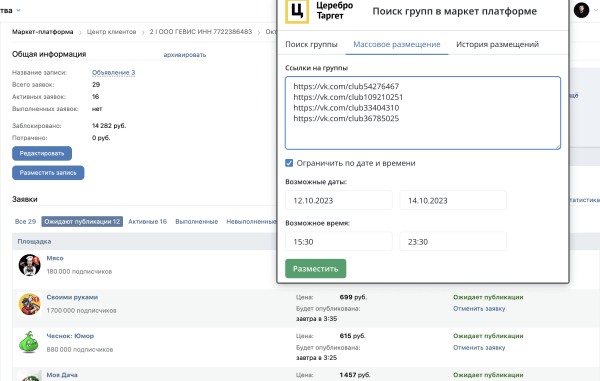Image resolution: width=600 pixels, height=381 pixels.
Task: Select Ожидают публикации 12 tab
Action: (x=82, y=221)
